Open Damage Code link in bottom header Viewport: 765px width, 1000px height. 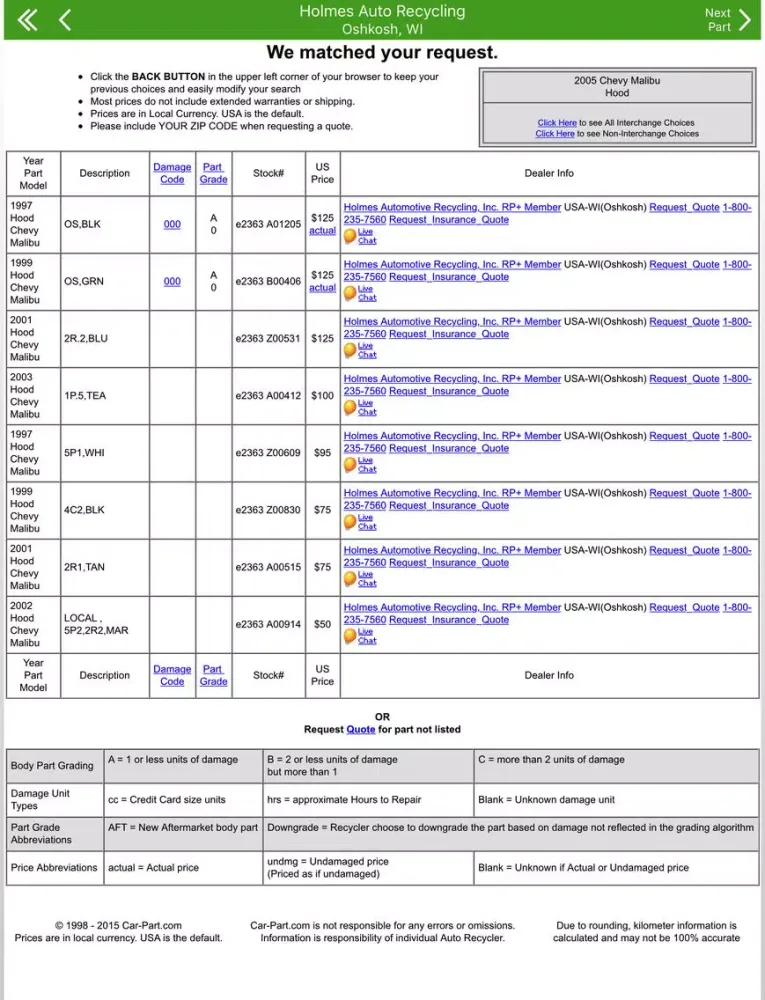[172, 675]
